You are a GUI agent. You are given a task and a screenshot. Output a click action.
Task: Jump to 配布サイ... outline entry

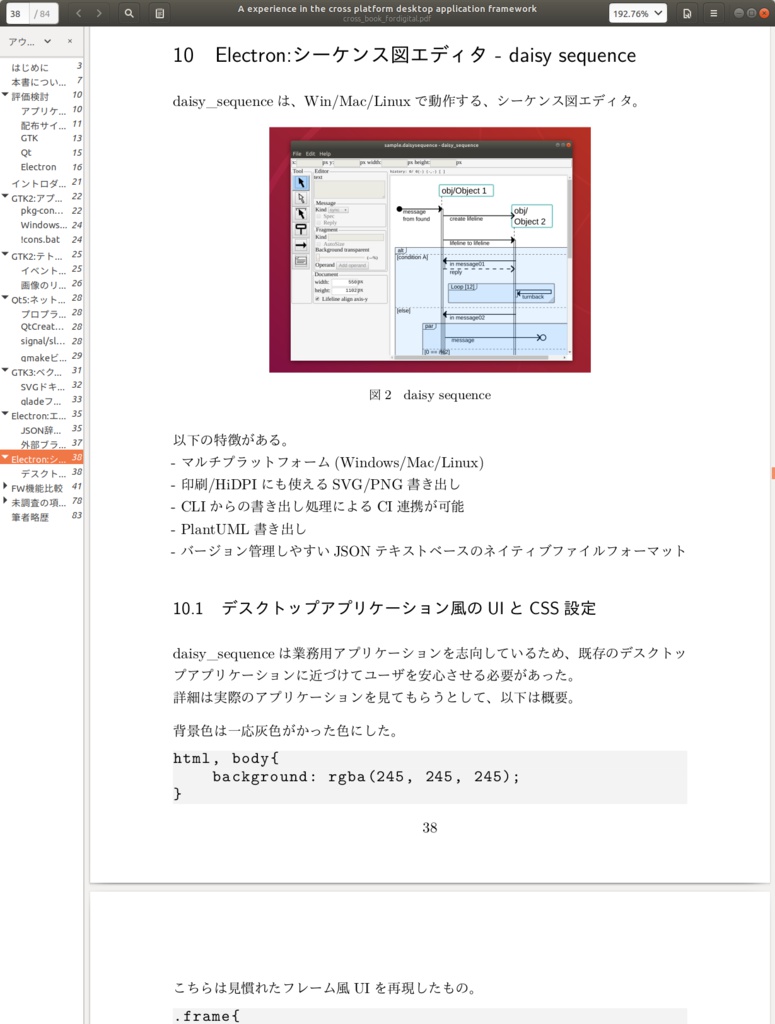click(x=43, y=125)
